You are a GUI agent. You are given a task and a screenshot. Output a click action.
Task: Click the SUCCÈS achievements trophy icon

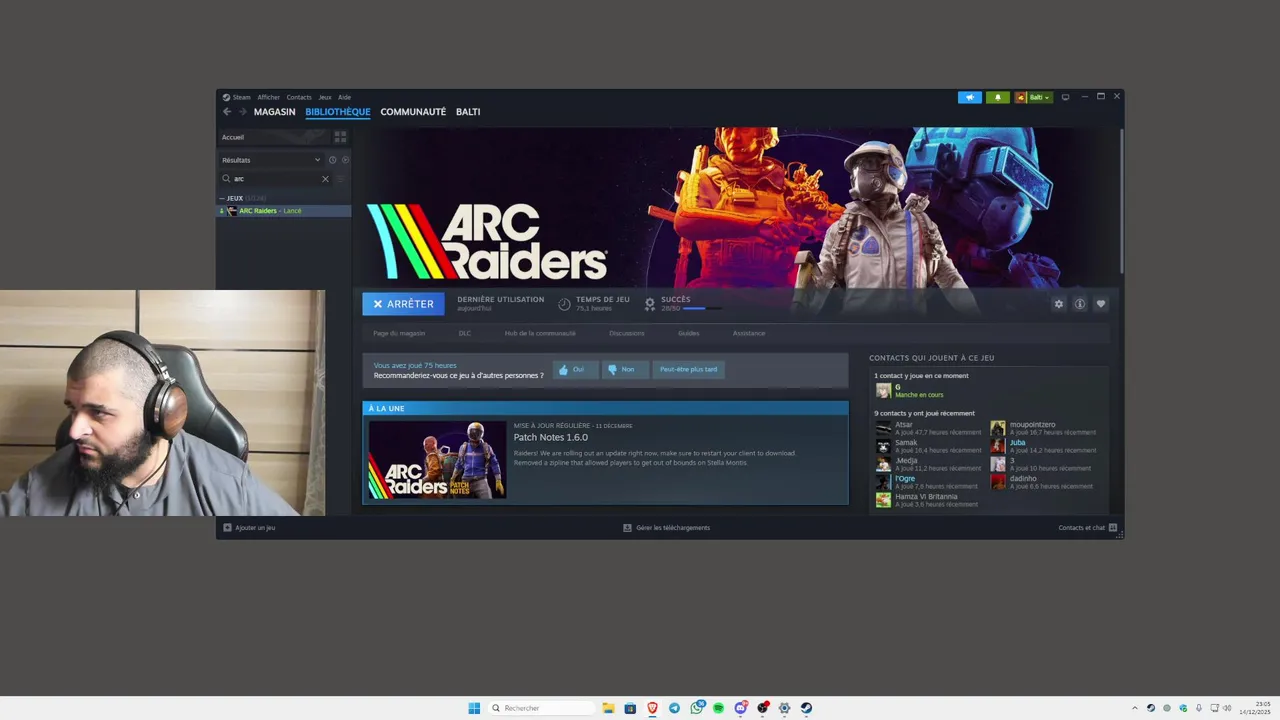point(650,303)
